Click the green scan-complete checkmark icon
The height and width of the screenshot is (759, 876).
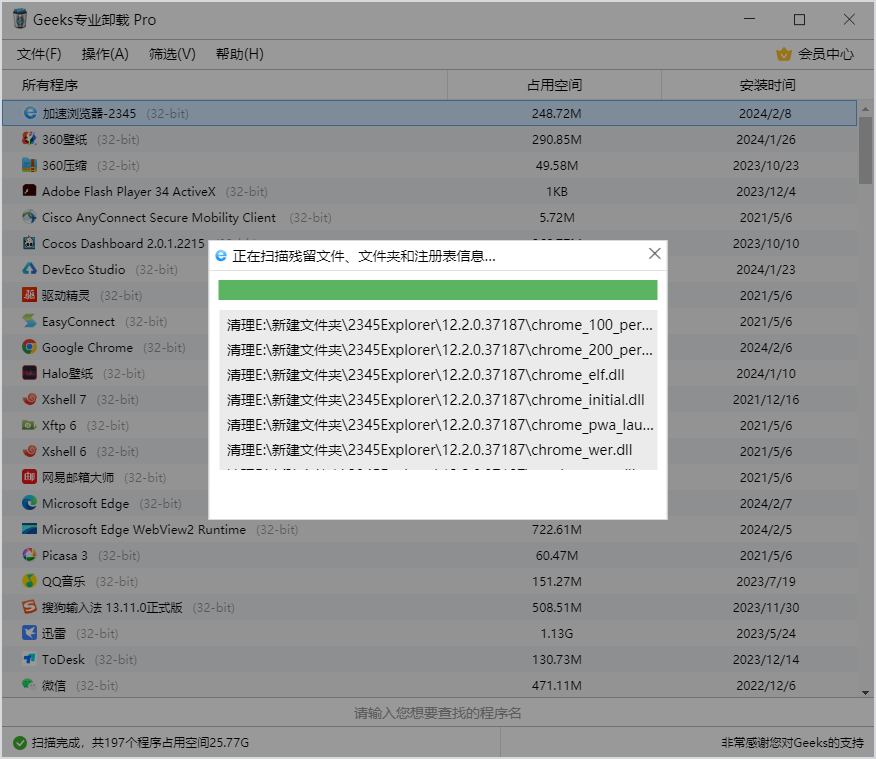click(x=20, y=743)
